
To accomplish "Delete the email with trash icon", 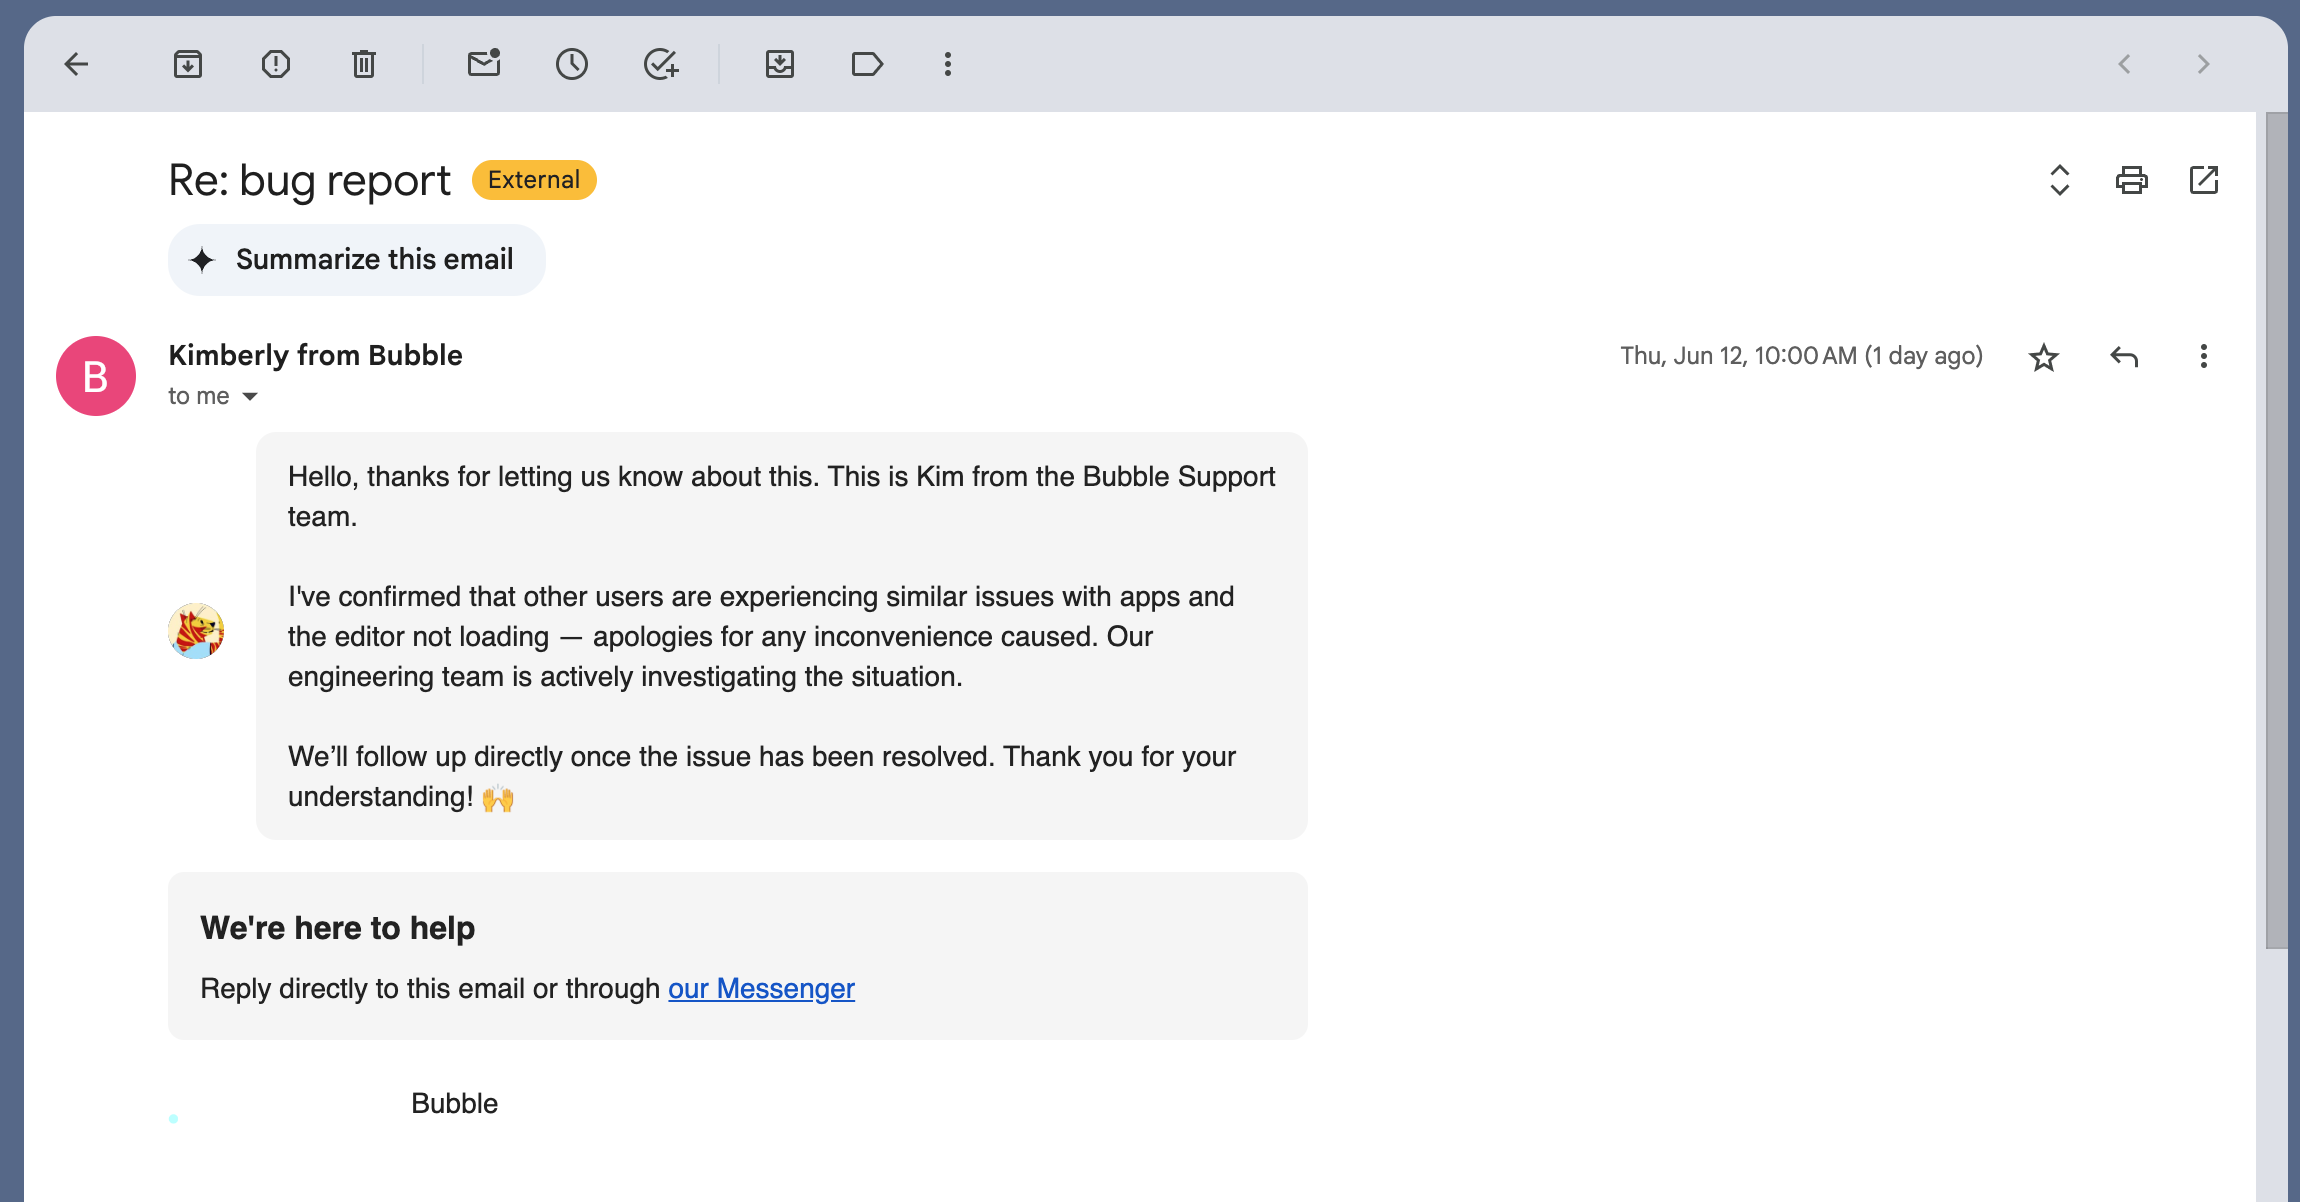I will [364, 64].
